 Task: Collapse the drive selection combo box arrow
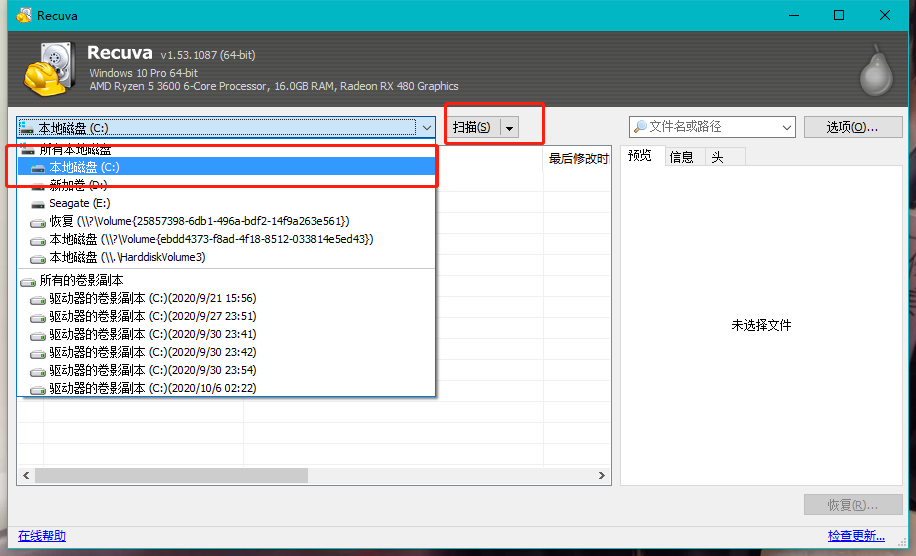426,127
